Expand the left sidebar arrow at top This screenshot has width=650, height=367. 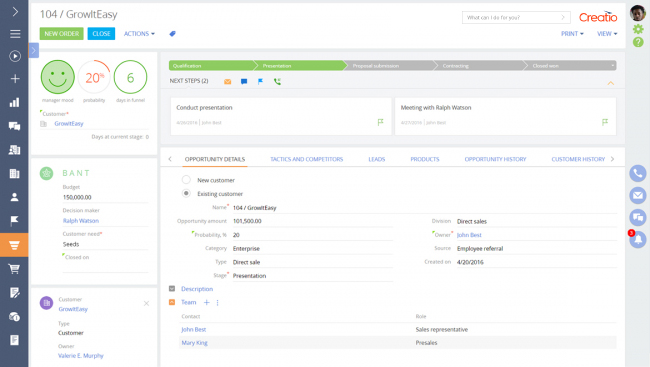(15, 11)
